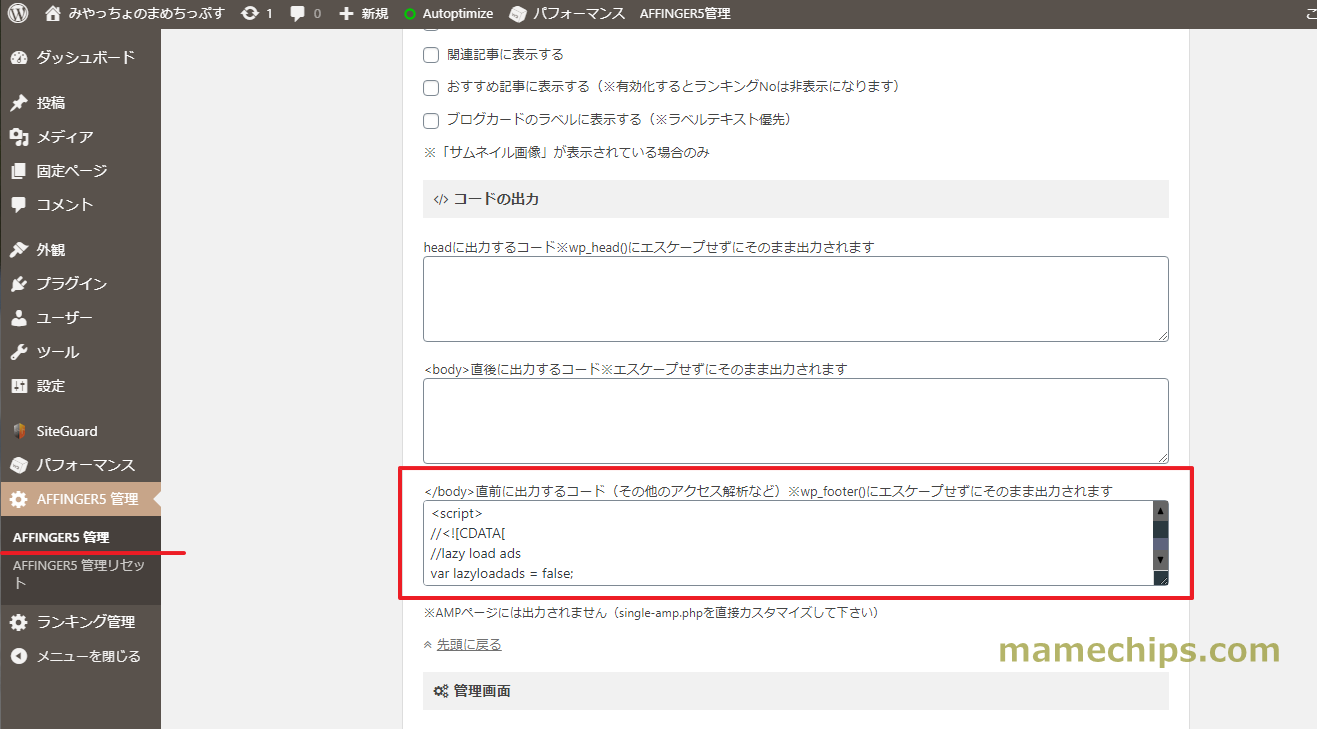This screenshot has width=1317, height=729.
Task: Click メニューを閉じる text
Action: click(x=89, y=656)
